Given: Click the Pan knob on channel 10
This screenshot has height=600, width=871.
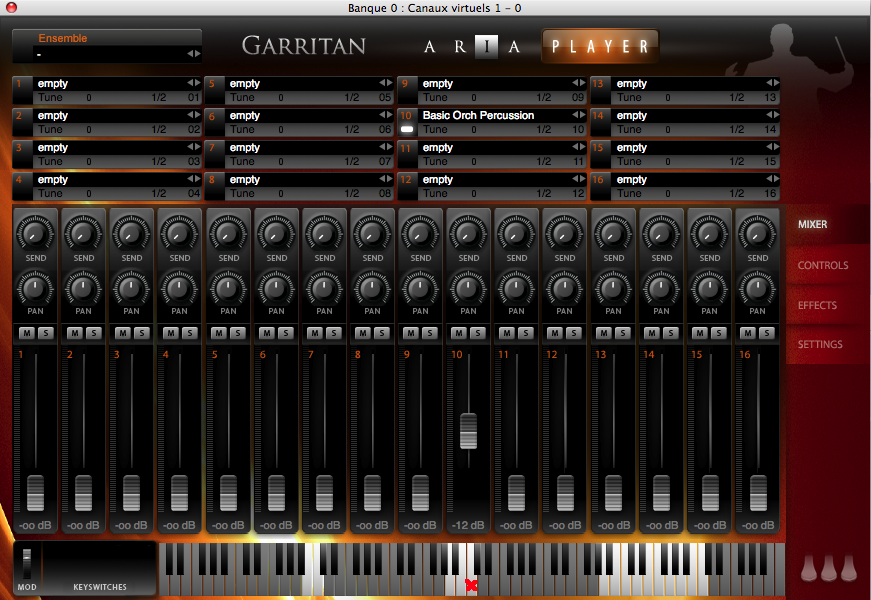Looking at the screenshot, I should (x=468, y=290).
